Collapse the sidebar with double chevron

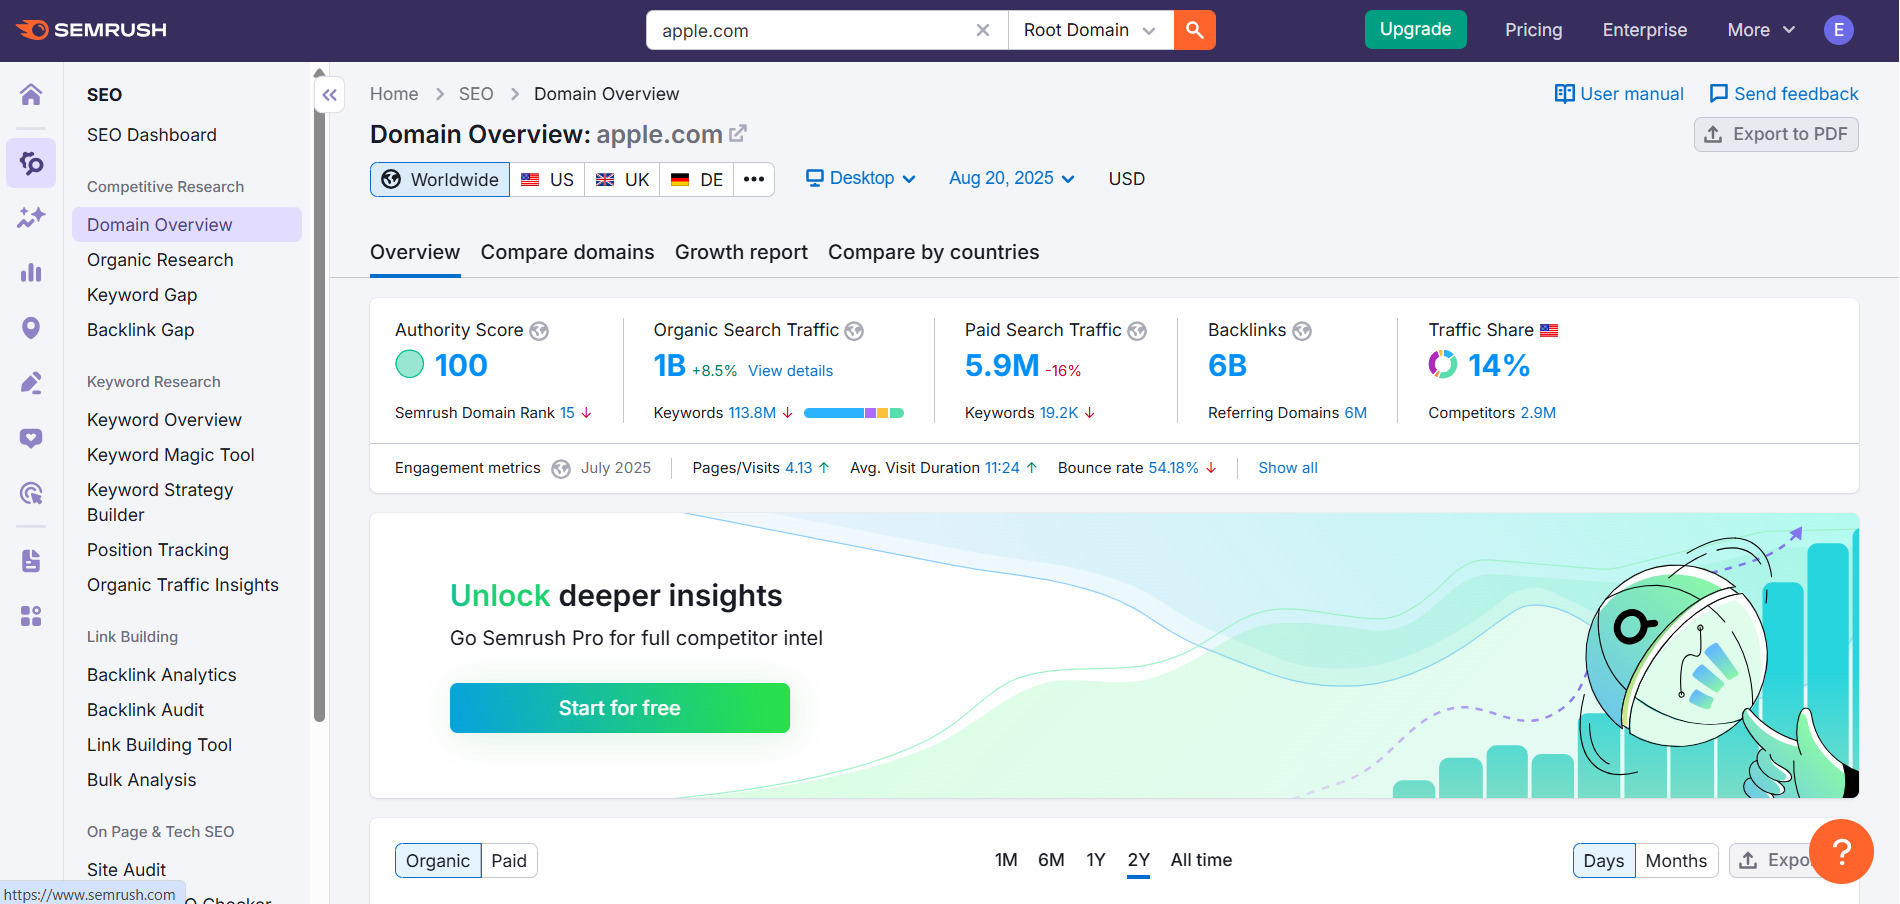[329, 96]
